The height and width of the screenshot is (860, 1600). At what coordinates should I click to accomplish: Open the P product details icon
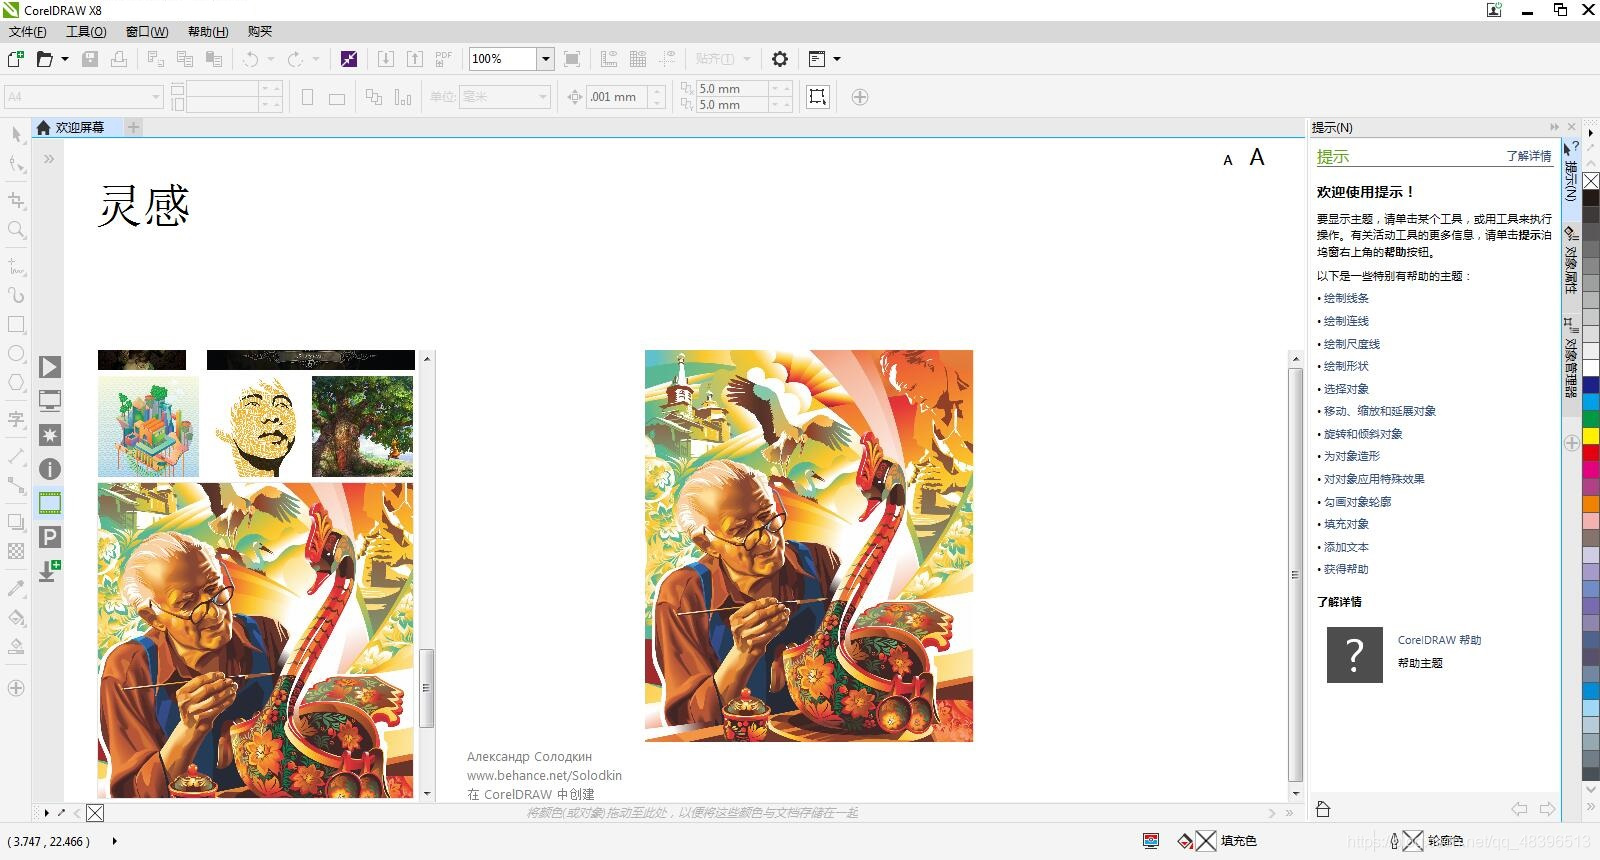pos(50,537)
